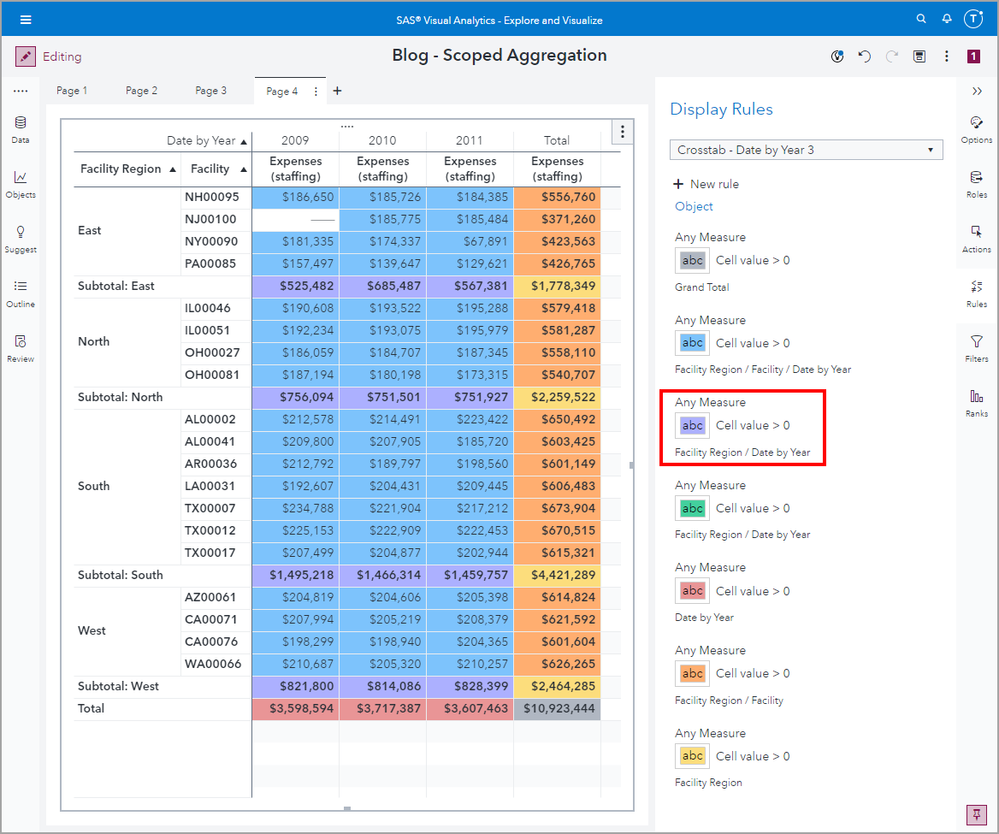Open the Suggest pane

[20, 239]
